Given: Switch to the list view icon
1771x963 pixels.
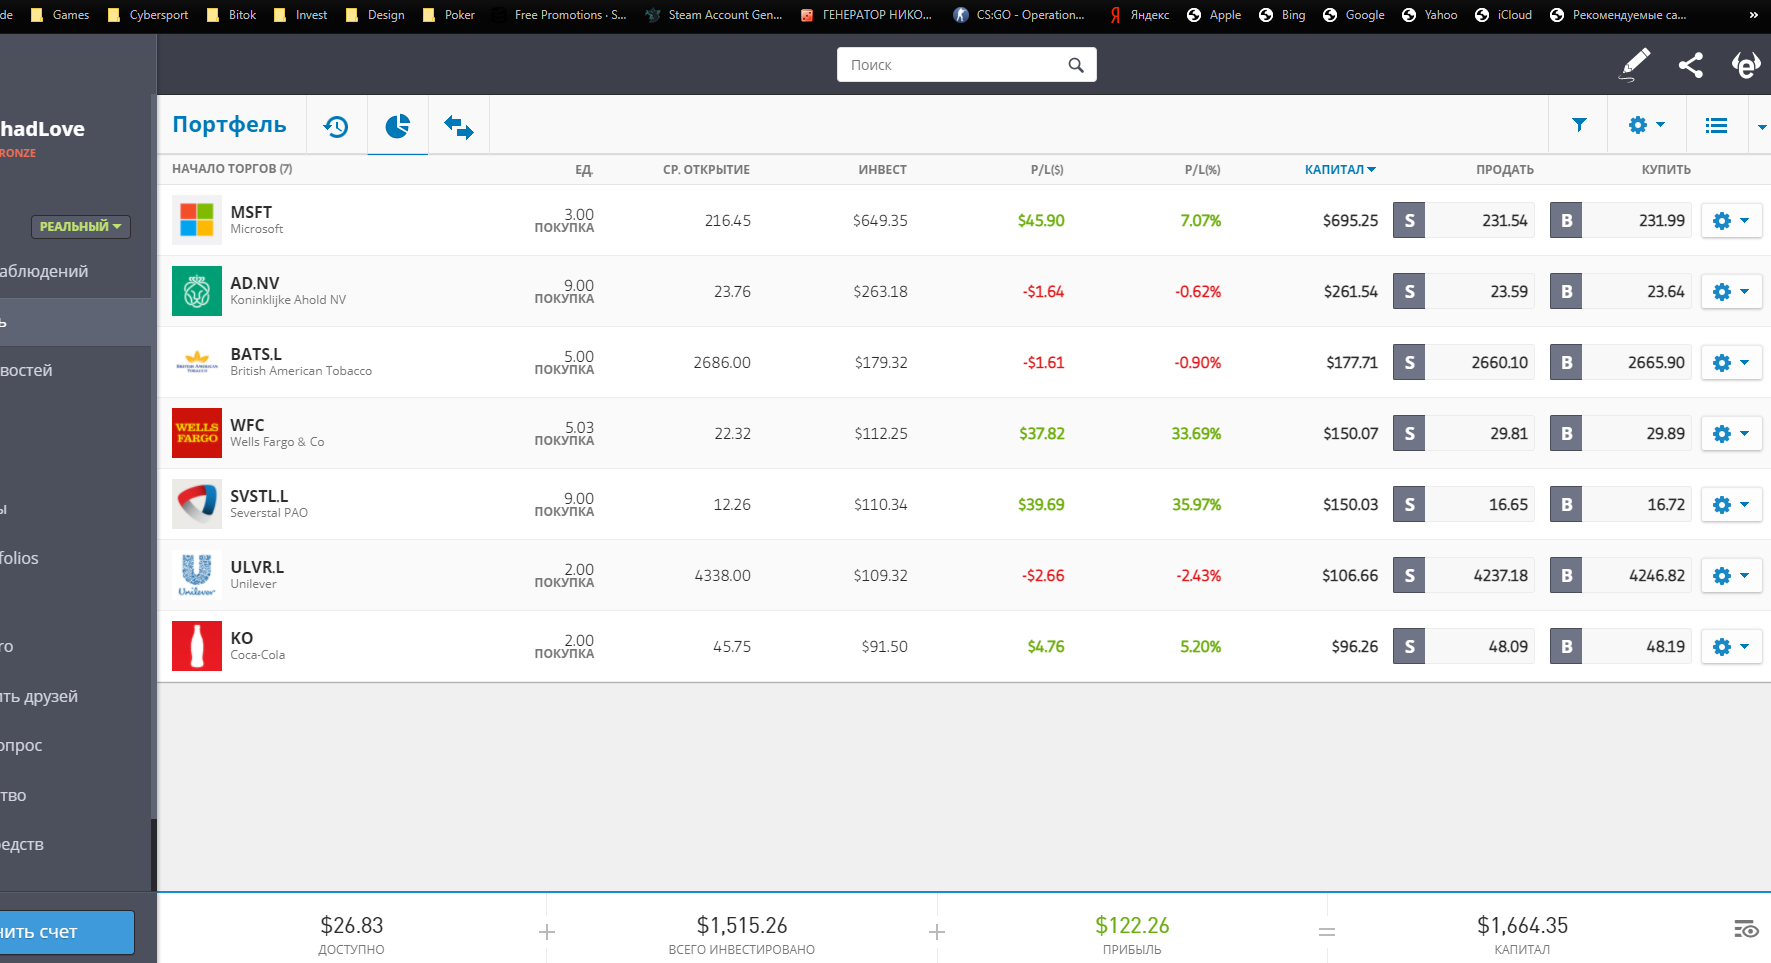Looking at the screenshot, I should pyautogui.click(x=1716, y=125).
